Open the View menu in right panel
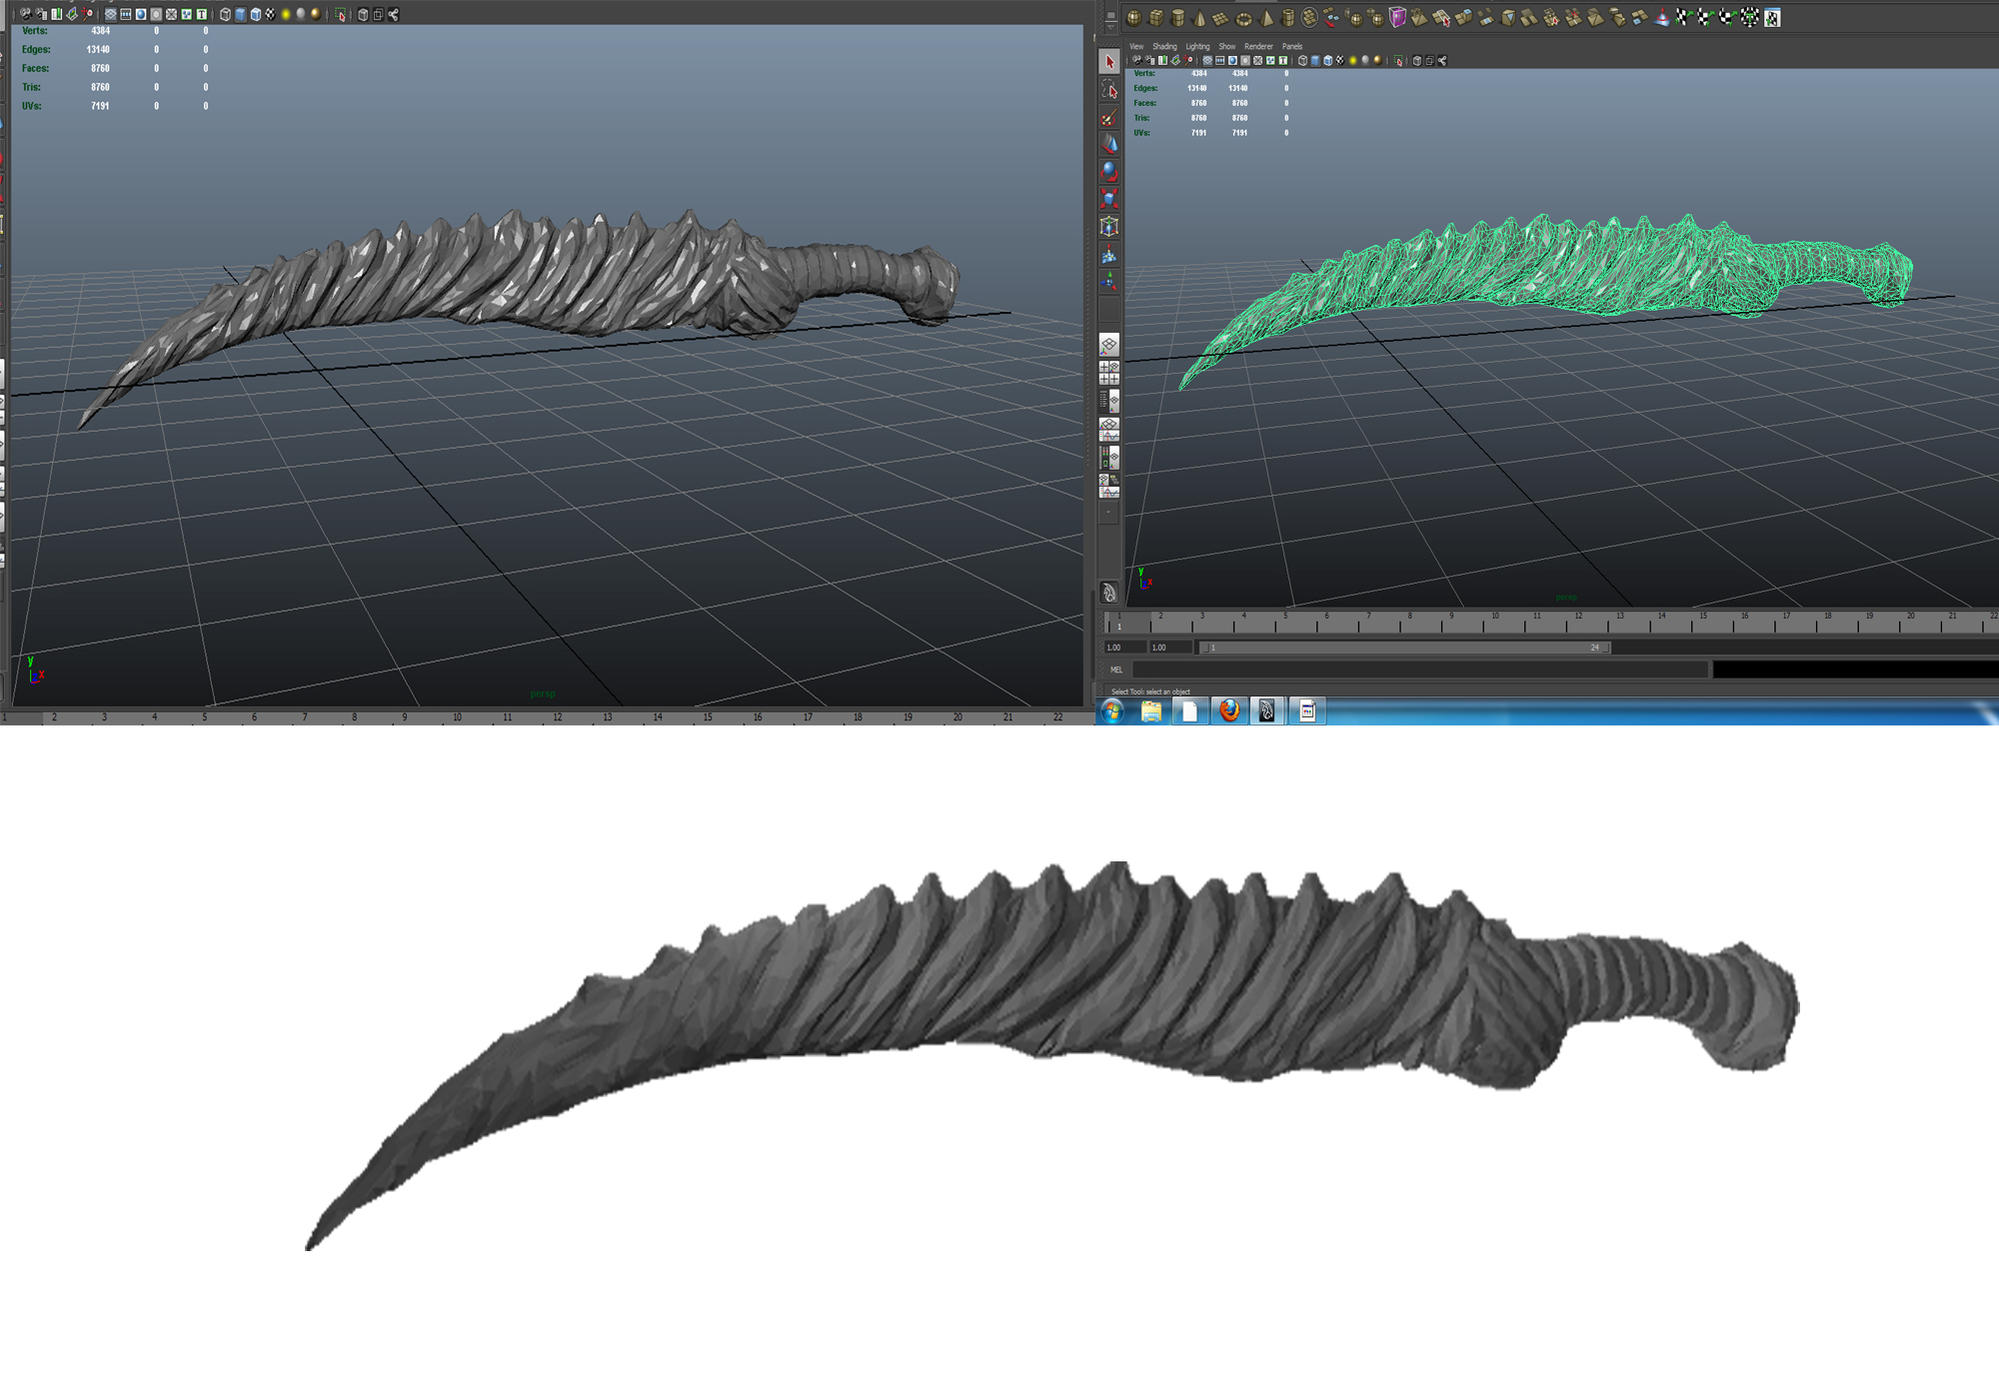Screen dimensions: 1999x1399 (x=1136, y=46)
